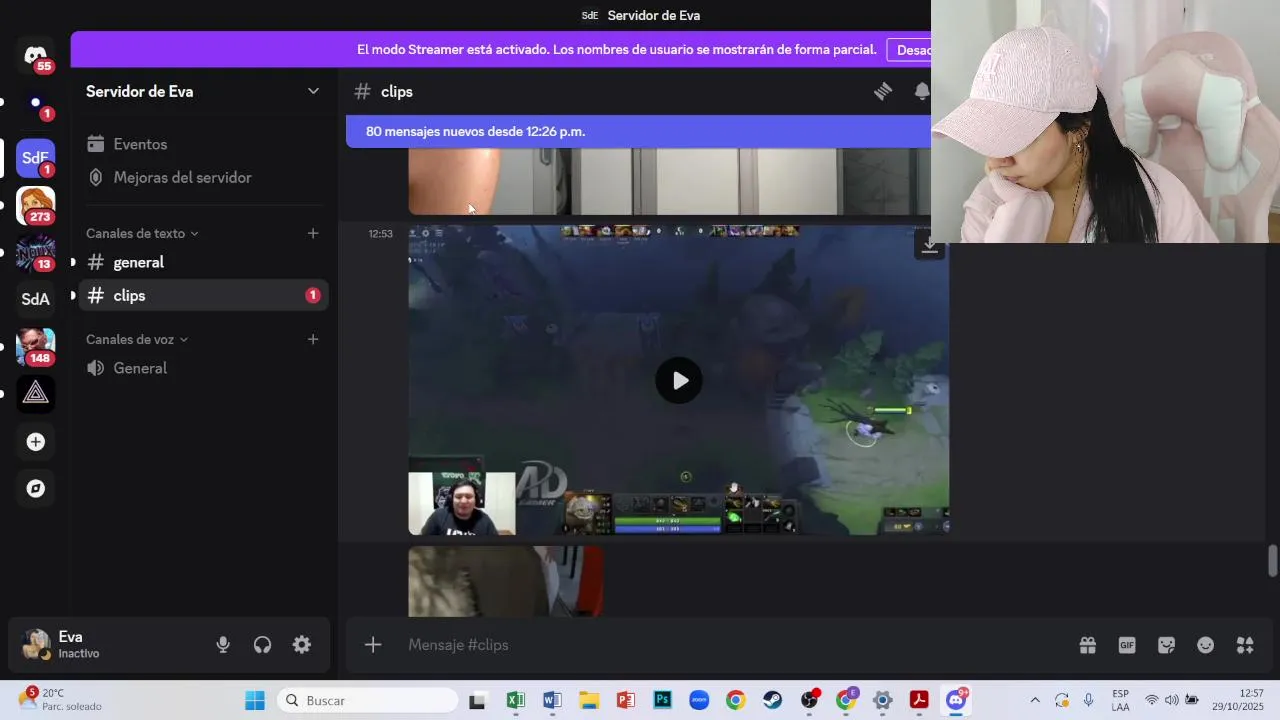Open notification settings bell icon
Screen dimensions: 1280x720
(921, 91)
